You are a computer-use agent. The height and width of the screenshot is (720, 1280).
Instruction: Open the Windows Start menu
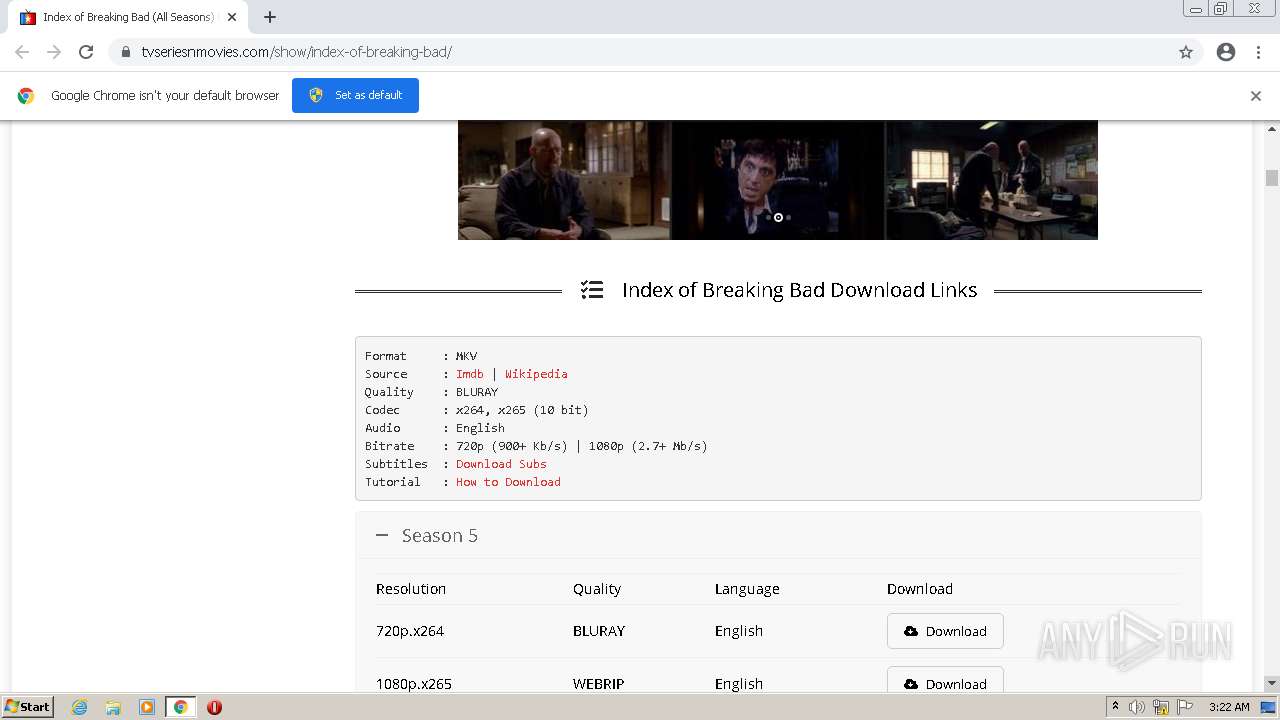(28, 707)
